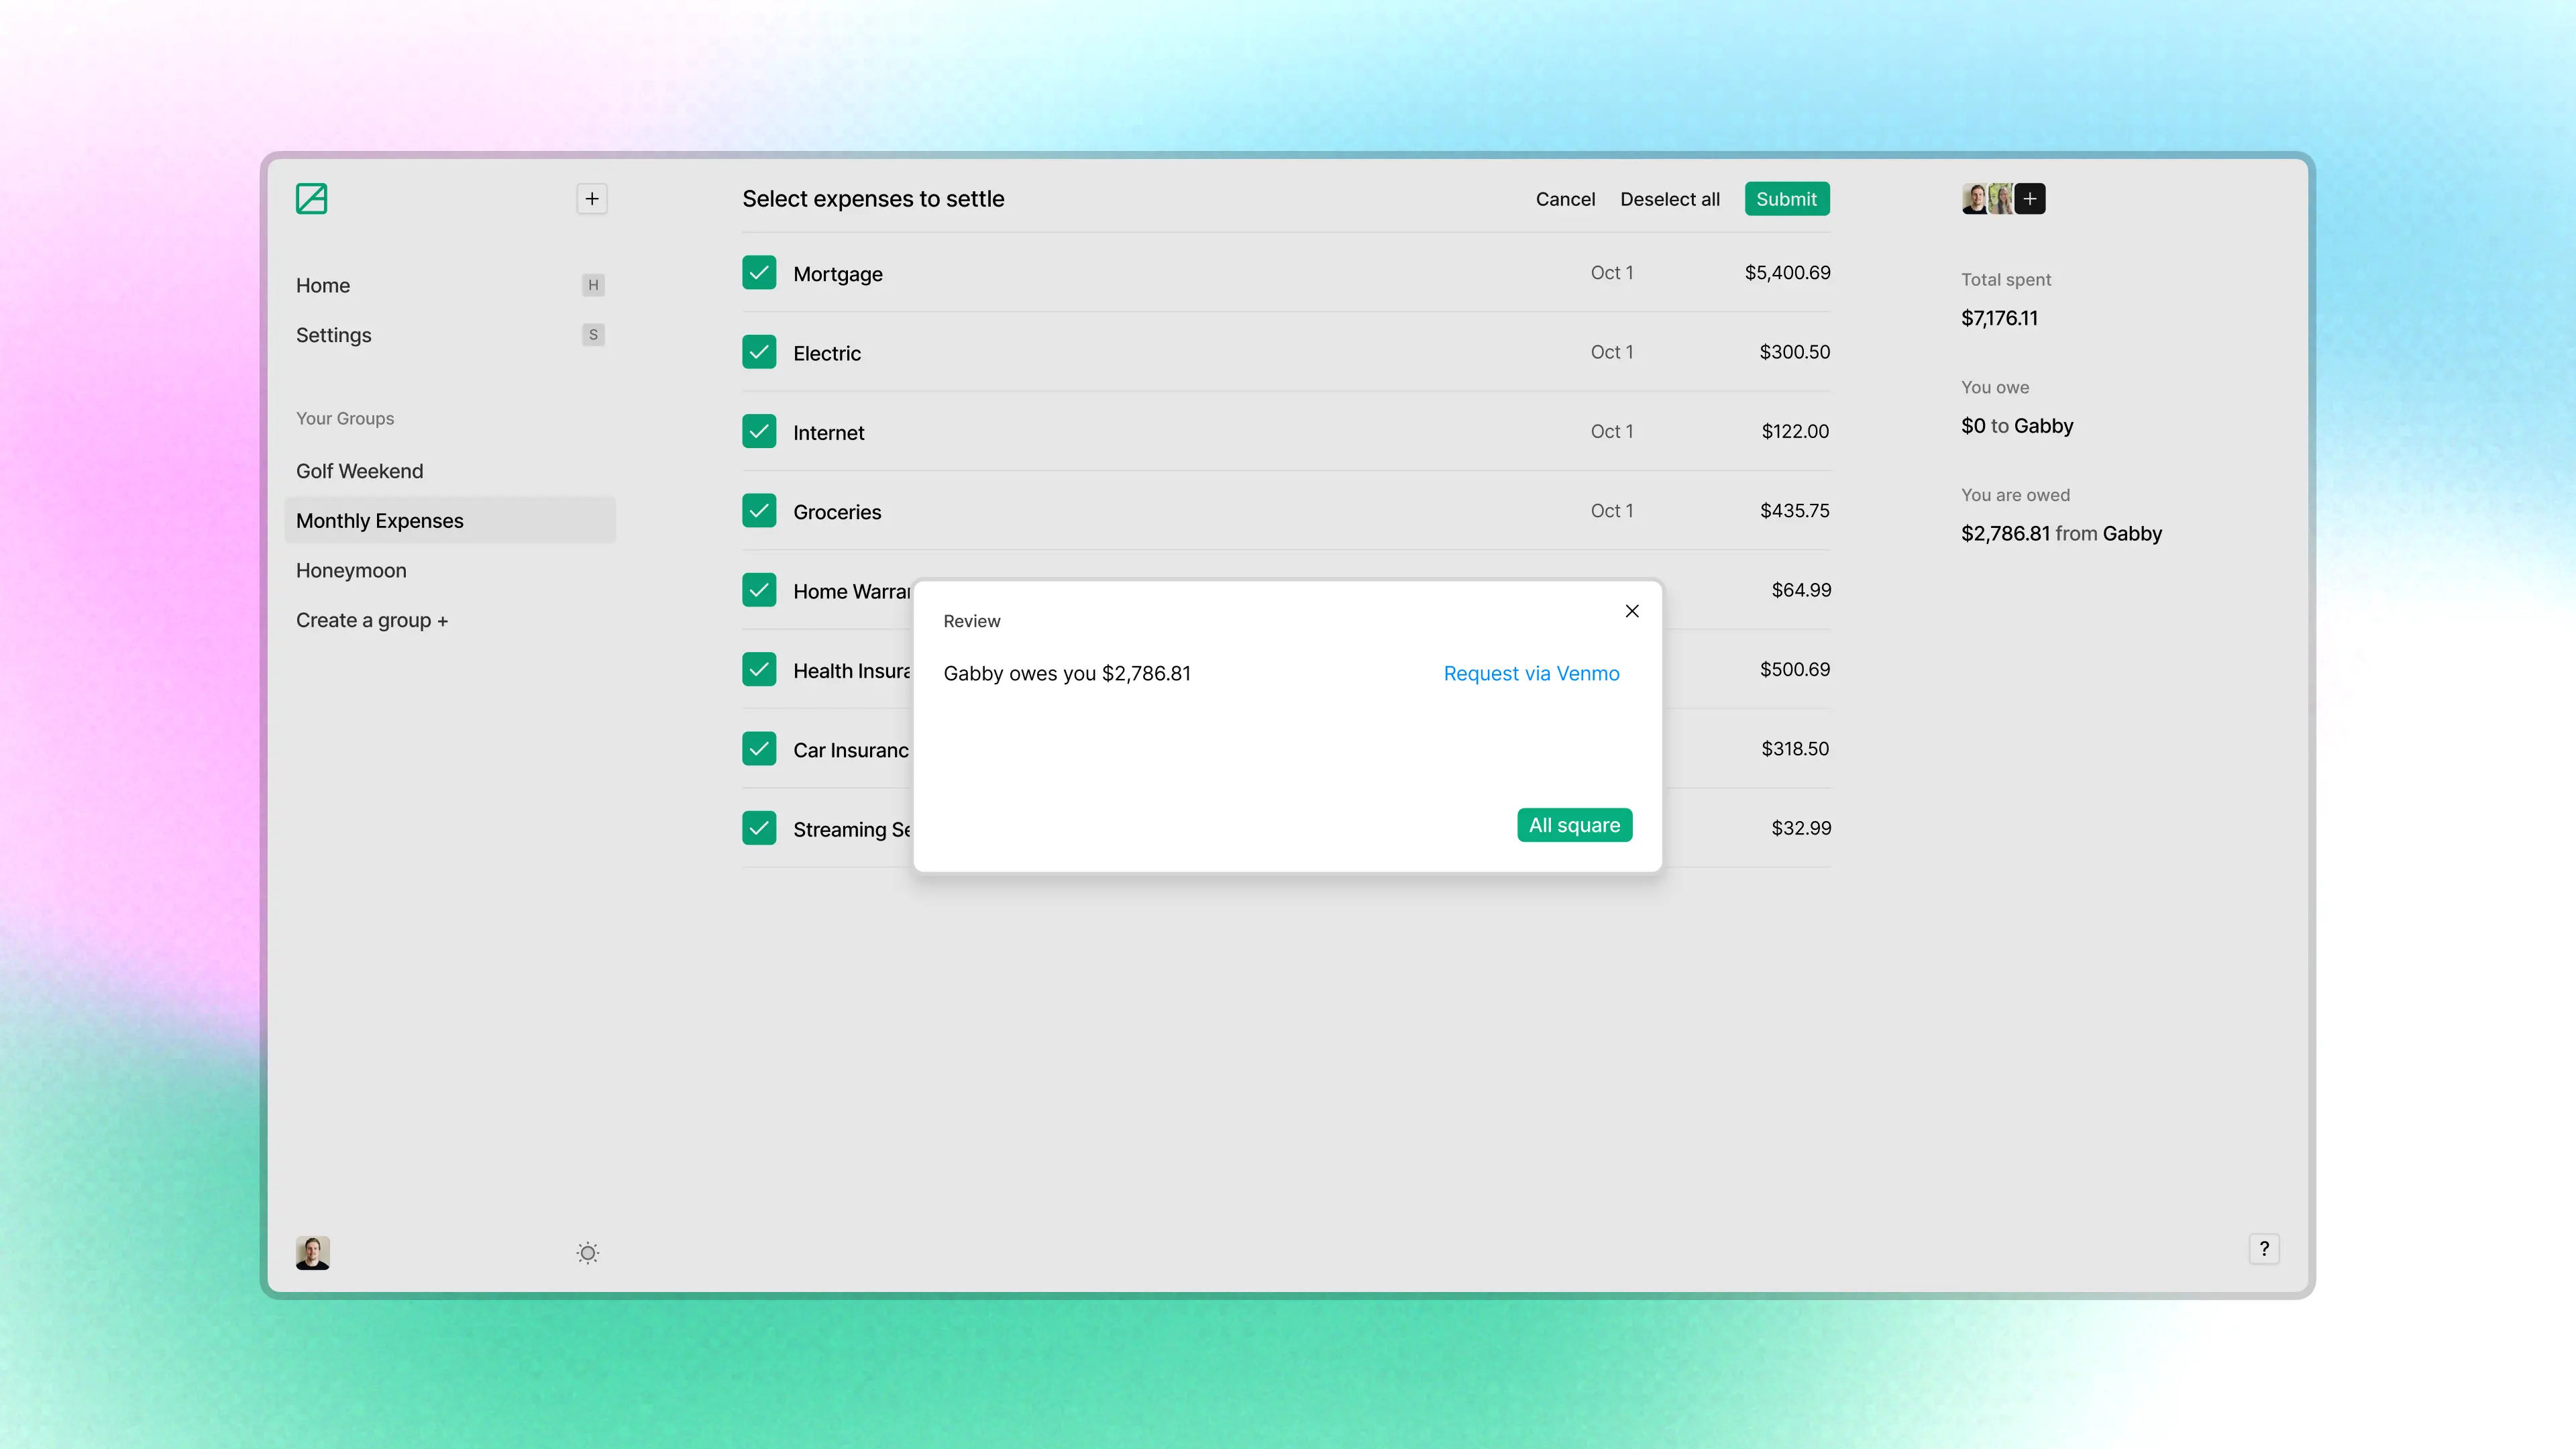The image size is (2576, 1449).
Task: Open the question mark help button
Action: [2264, 1249]
